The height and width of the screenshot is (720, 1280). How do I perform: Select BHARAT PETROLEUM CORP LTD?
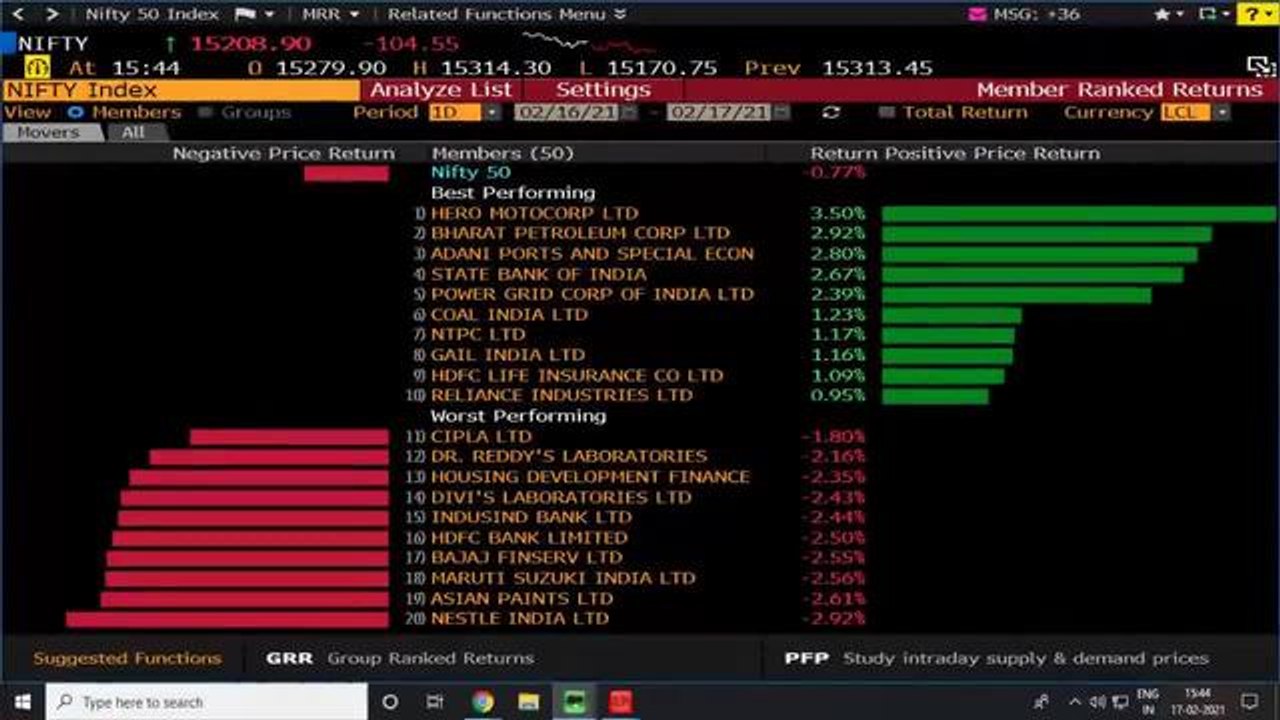580,233
